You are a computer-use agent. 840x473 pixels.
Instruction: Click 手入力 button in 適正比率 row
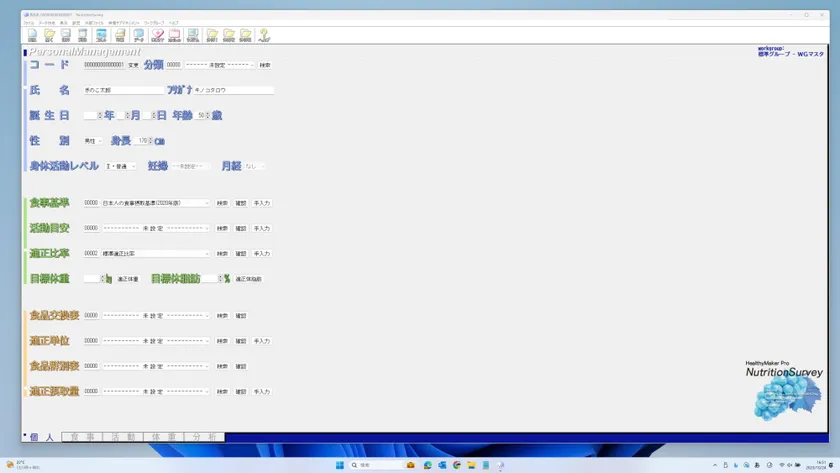pos(261,253)
